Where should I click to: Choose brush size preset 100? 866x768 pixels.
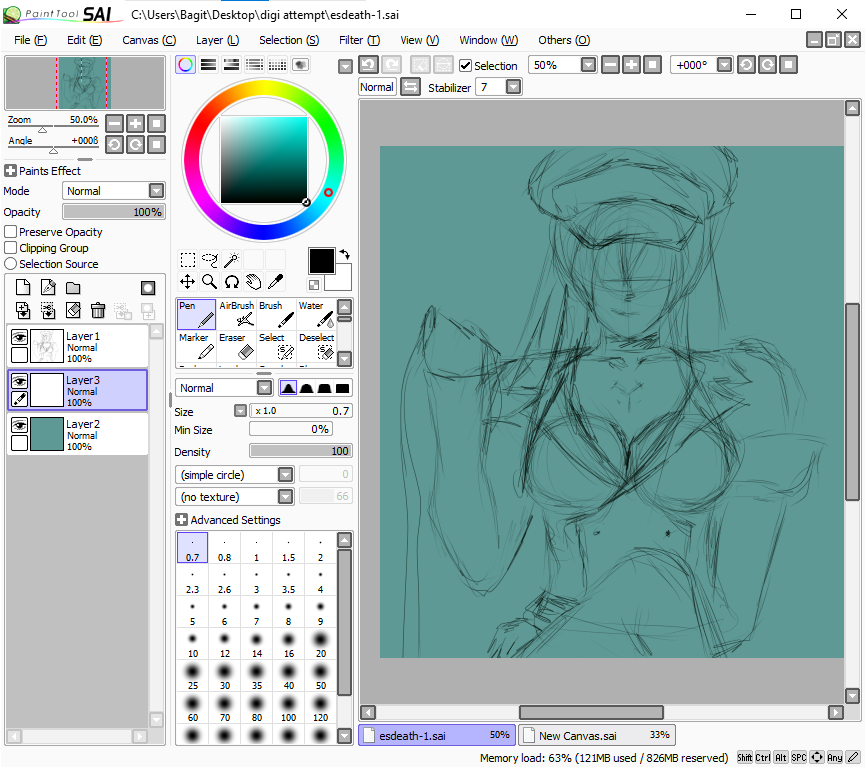[x=289, y=708]
